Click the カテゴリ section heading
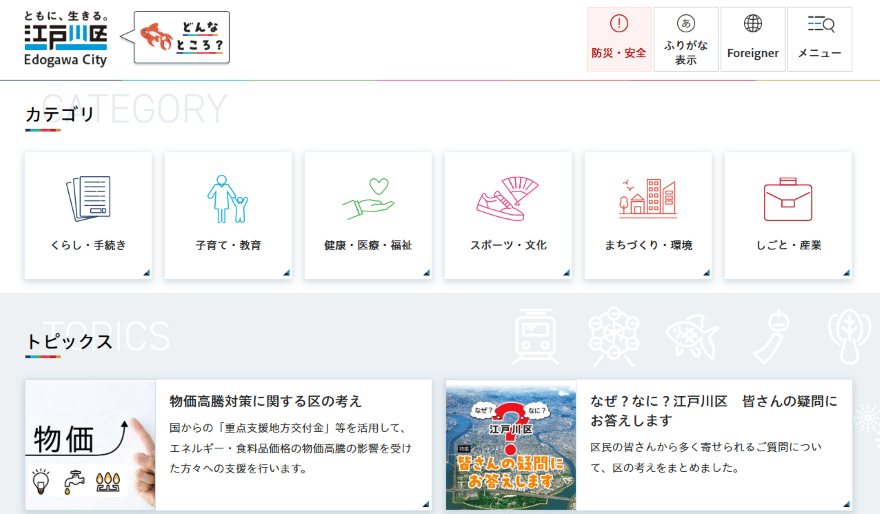The image size is (880, 514). point(60,114)
